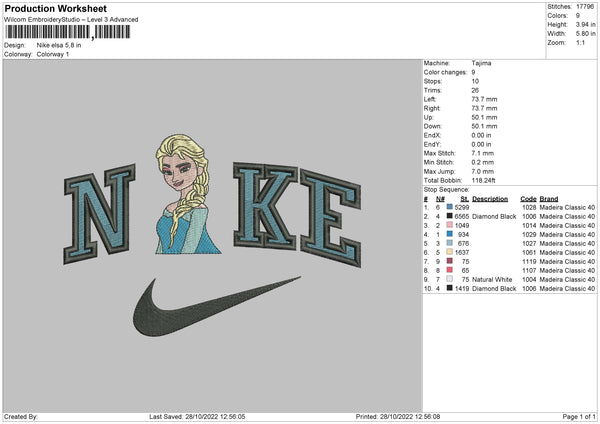Click the design name 'Nike elsa 5,8 in'
This screenshot has height=424, width=600.
(59, 45)
